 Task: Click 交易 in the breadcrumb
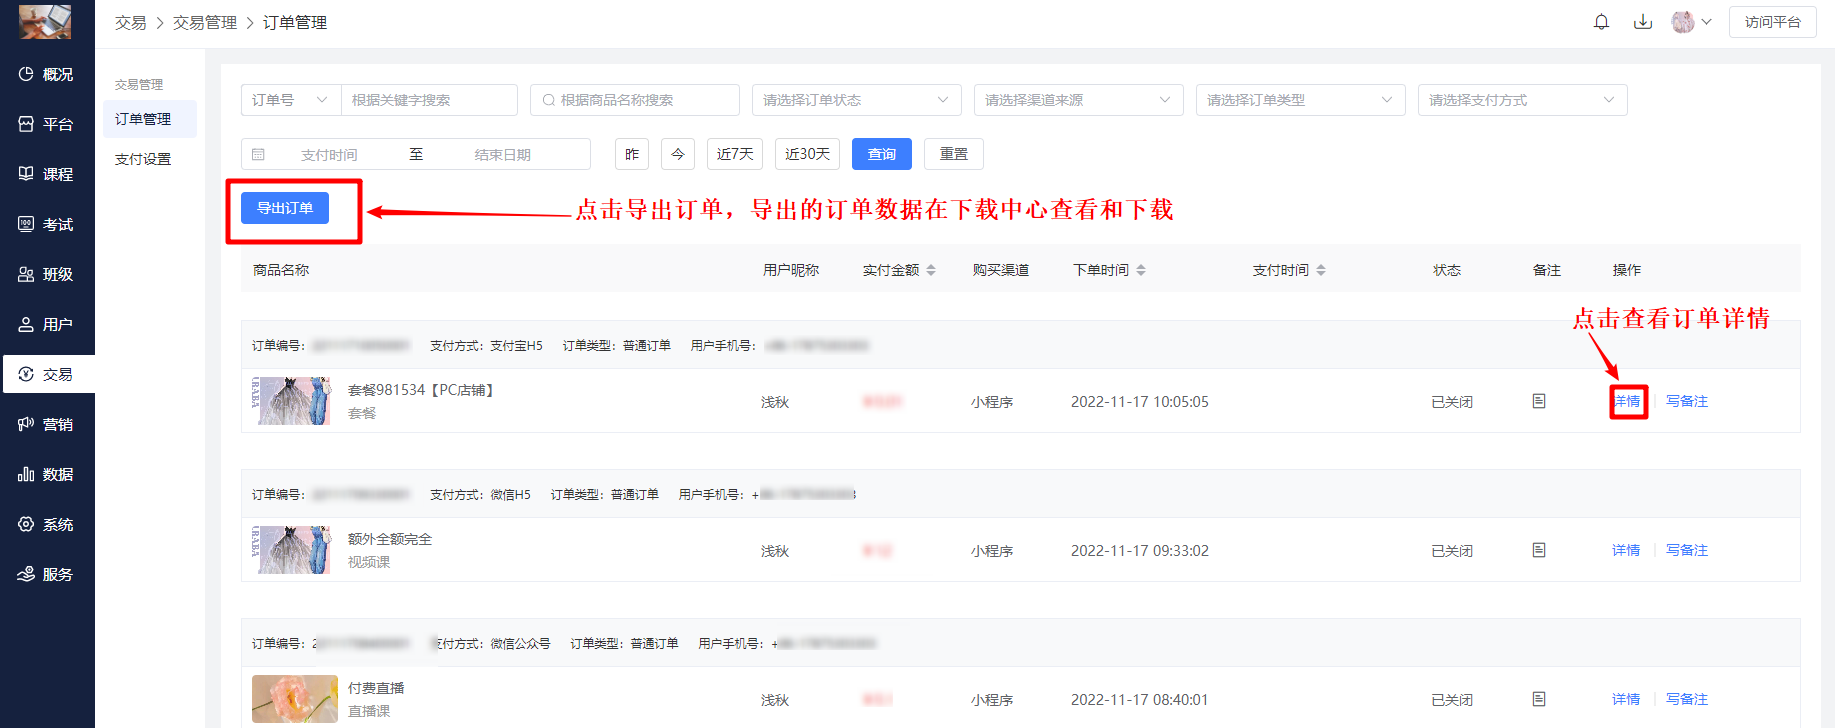point(131,22)
